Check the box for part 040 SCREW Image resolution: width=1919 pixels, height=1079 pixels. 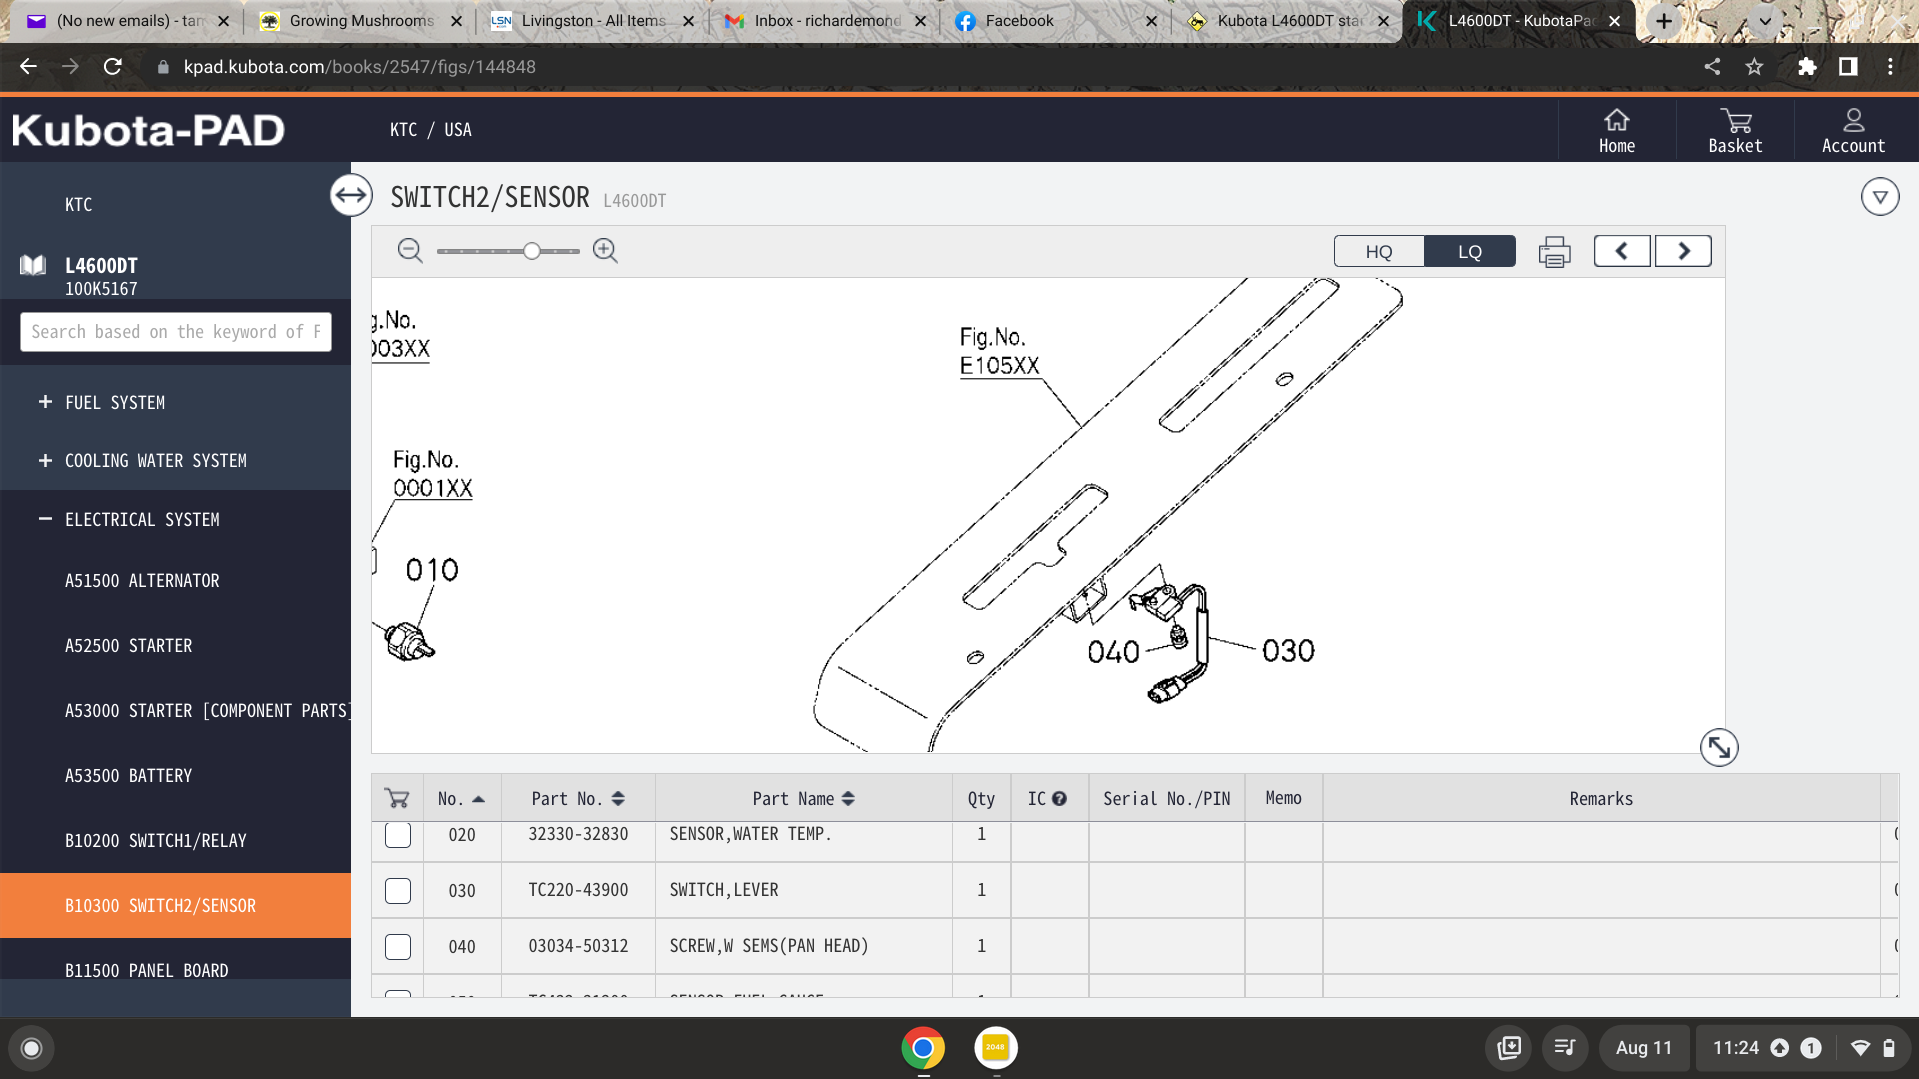[398, 946]
